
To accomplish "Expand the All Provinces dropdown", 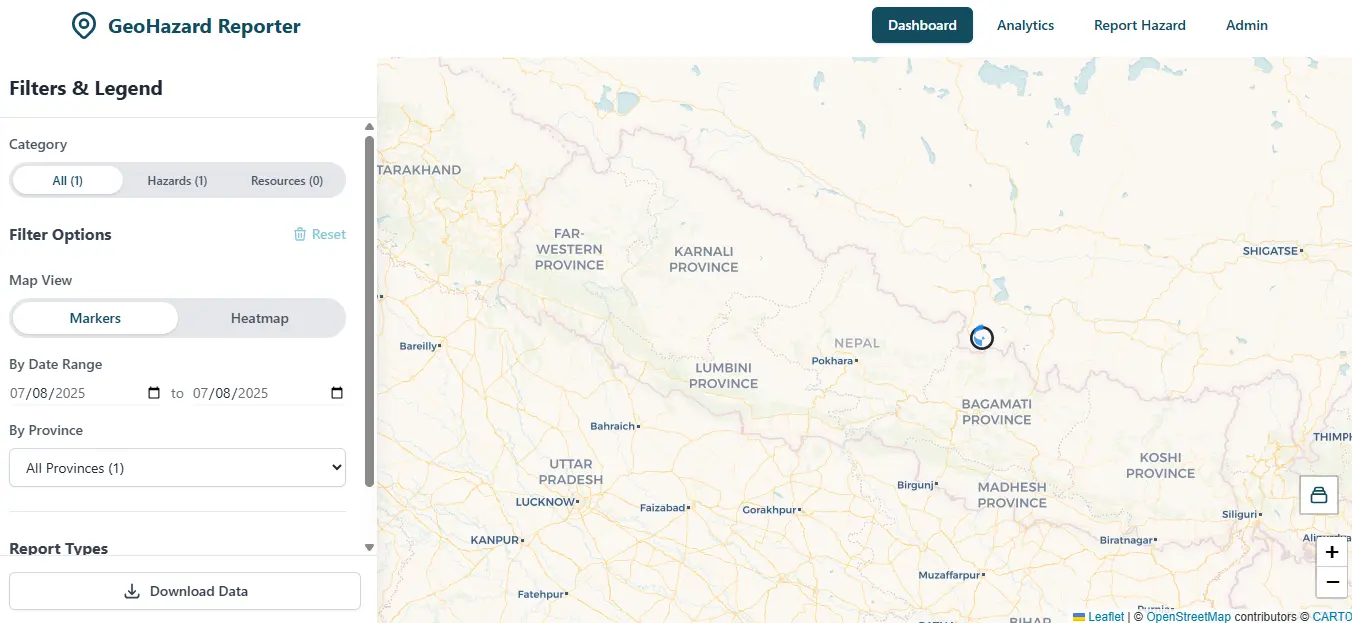I will (177, 468).
